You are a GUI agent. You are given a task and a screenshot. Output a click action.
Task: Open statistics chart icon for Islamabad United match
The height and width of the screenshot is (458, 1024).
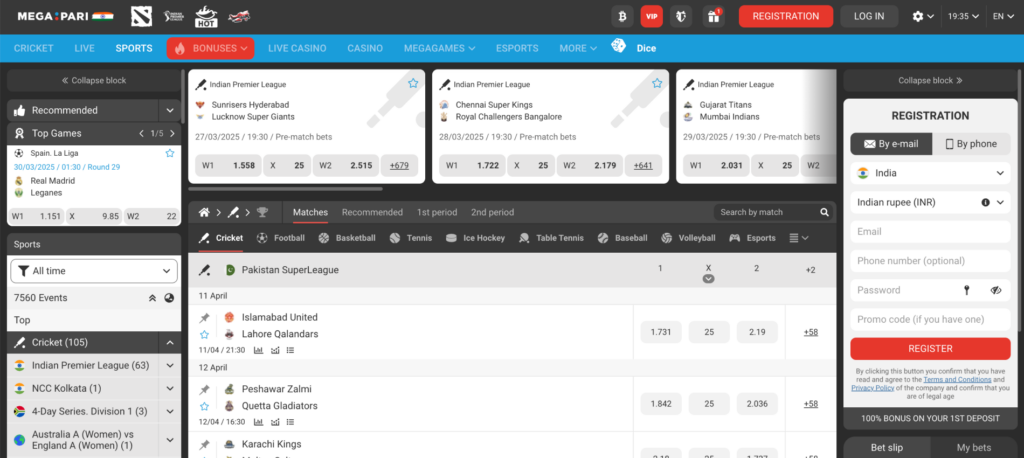point(259,350)
